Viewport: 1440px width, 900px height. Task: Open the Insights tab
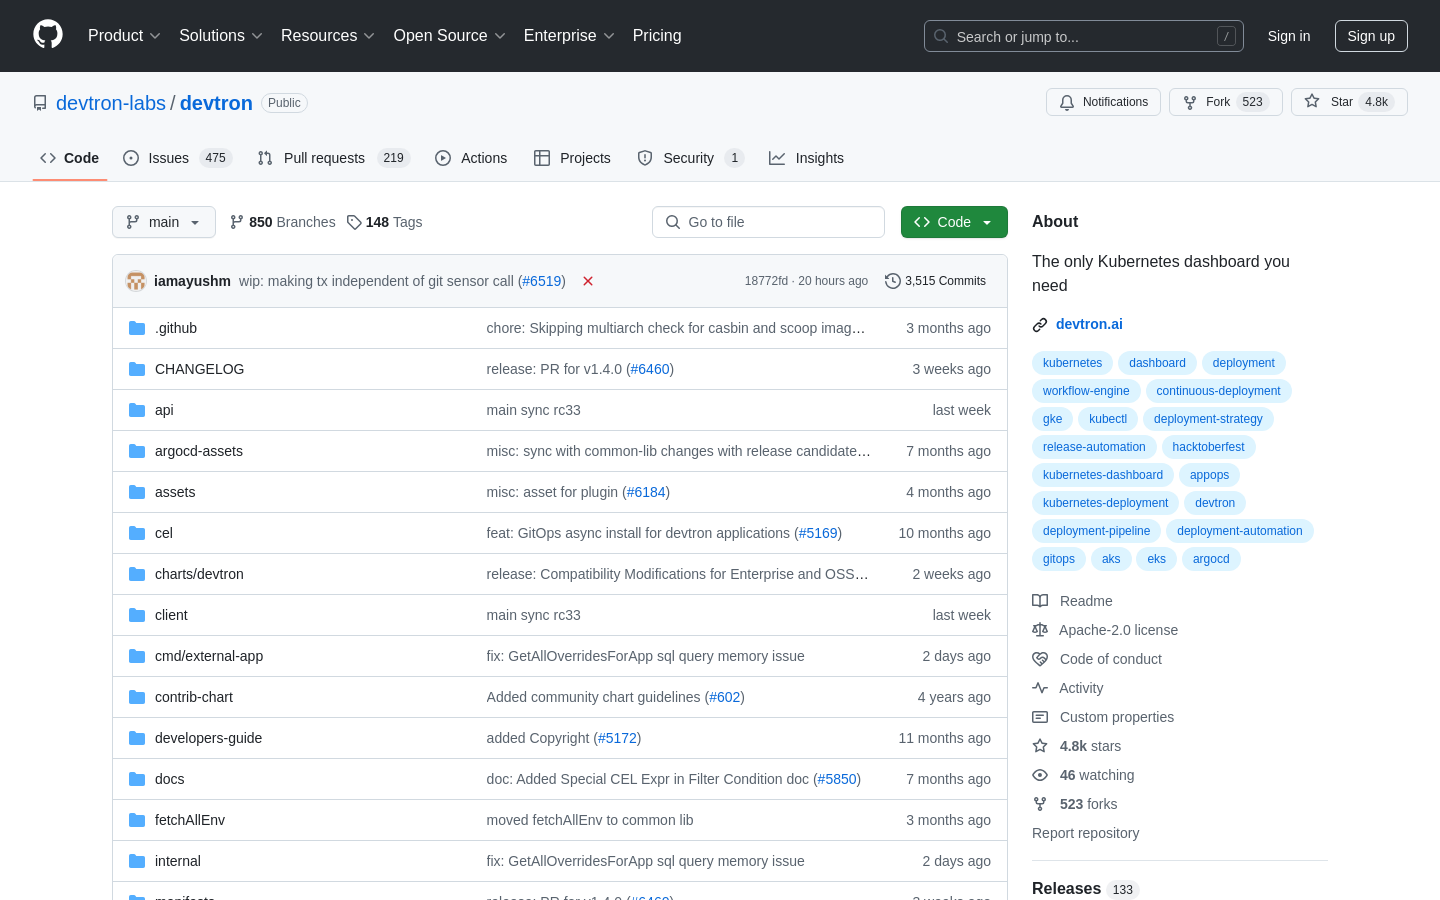coord(806,158)
